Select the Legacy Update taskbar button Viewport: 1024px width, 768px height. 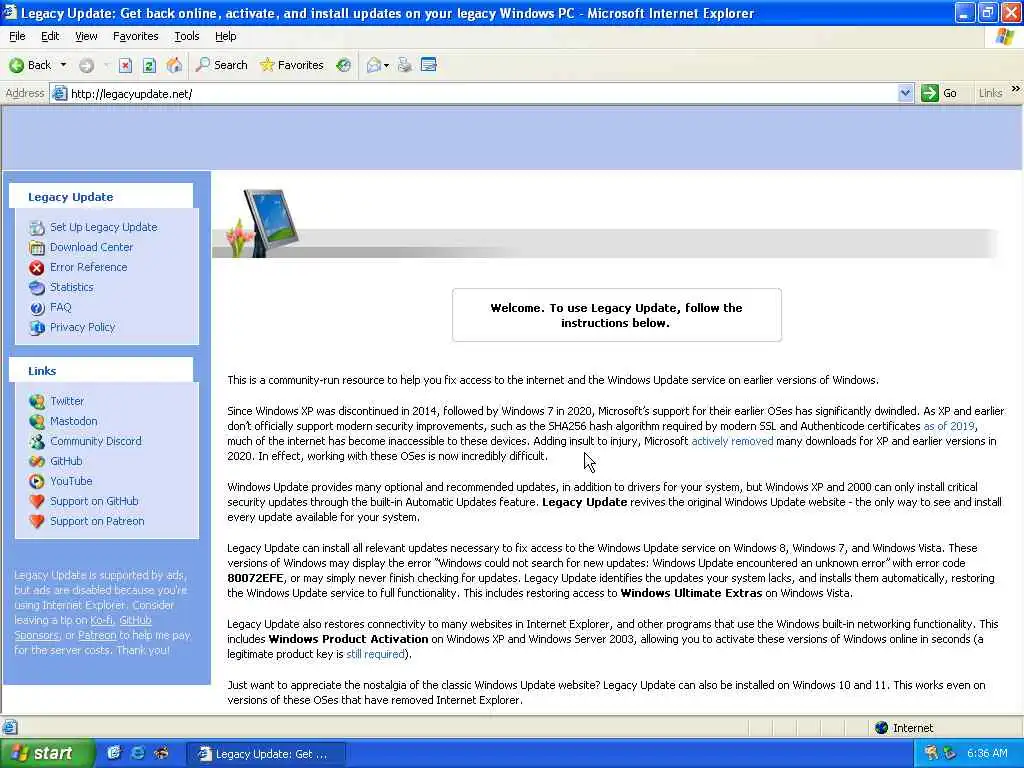point(266,754)
